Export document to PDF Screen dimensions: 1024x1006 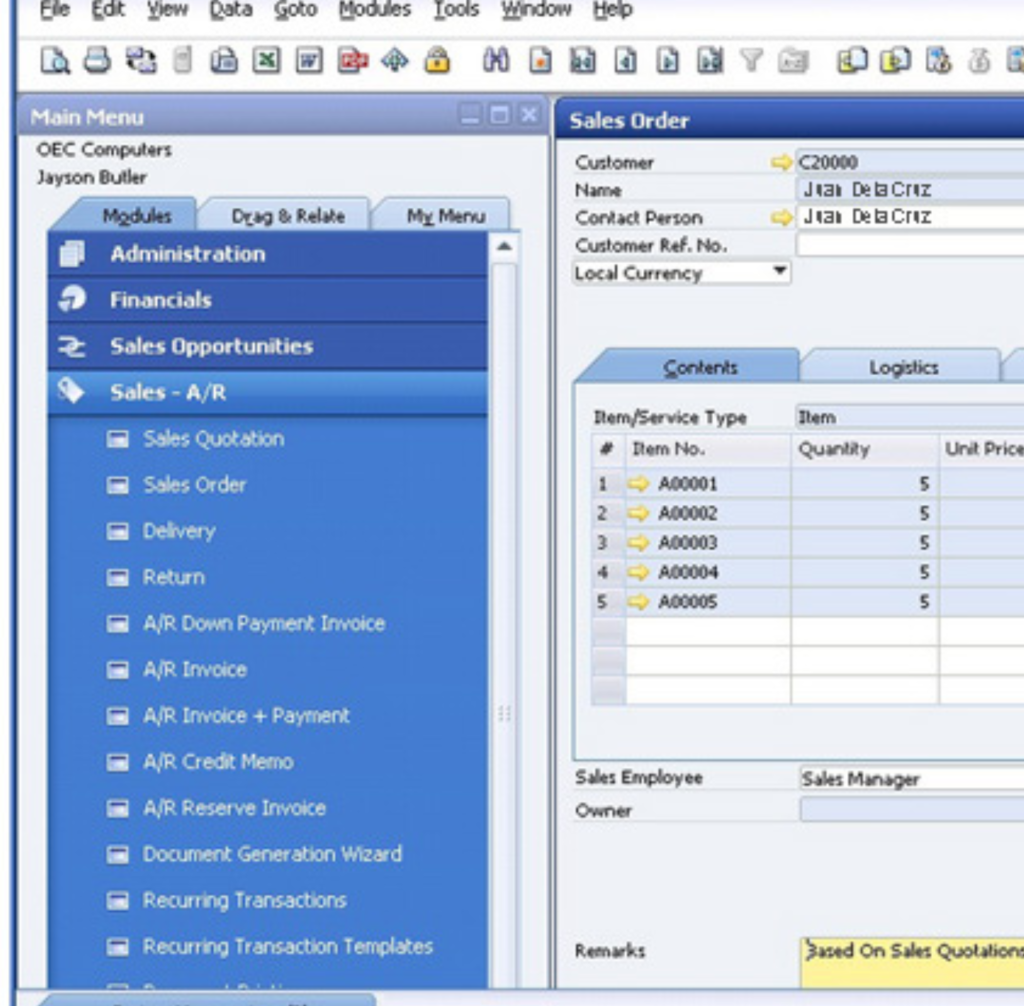353,61
